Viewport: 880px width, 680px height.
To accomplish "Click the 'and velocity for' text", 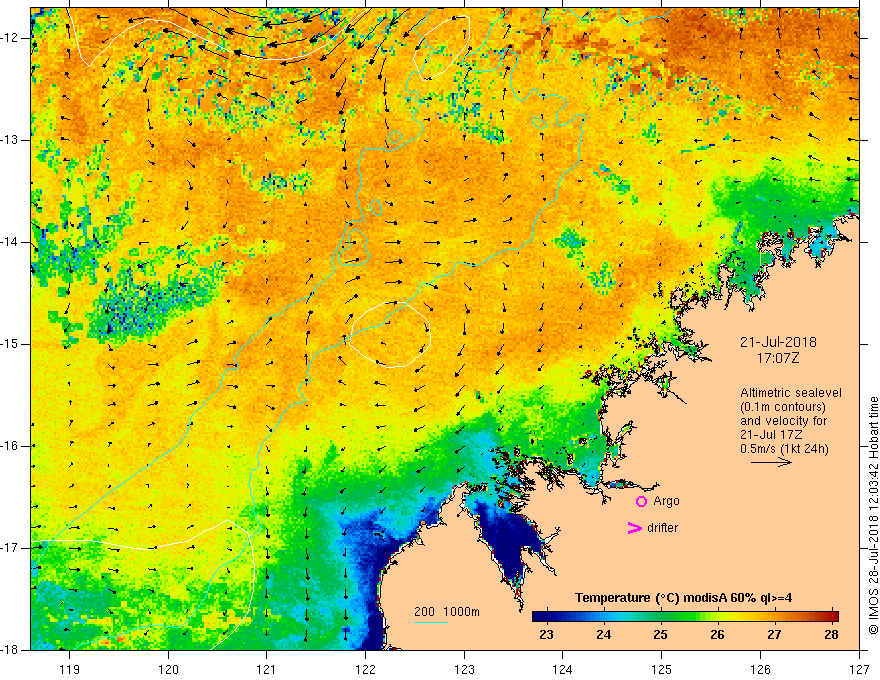I will (783, 421).
